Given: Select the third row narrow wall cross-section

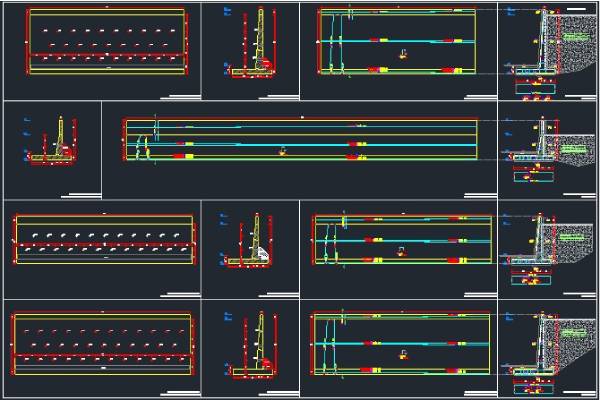Looking at the screenshot, I should tap(251, 243).
